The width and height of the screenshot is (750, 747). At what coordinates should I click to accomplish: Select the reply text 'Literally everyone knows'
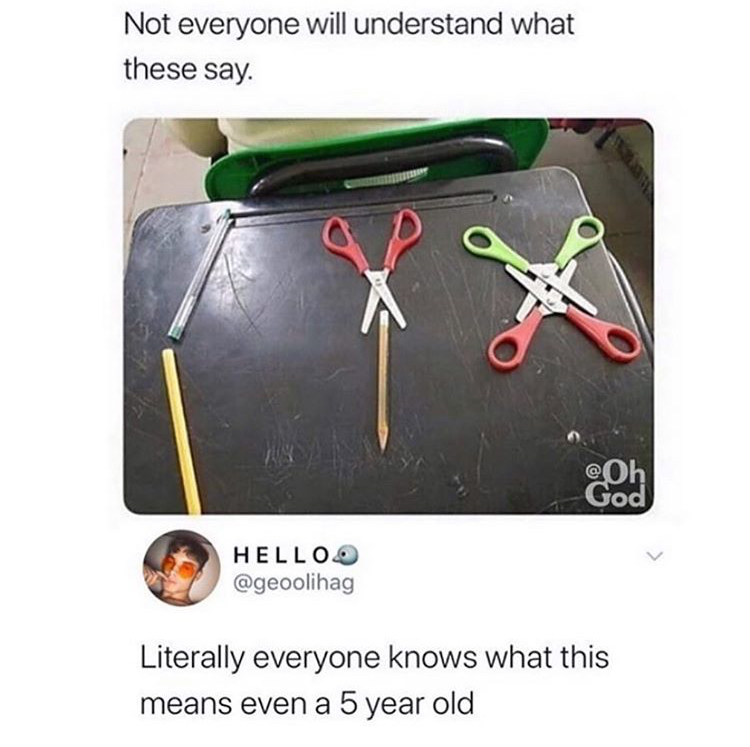point(309,658)
